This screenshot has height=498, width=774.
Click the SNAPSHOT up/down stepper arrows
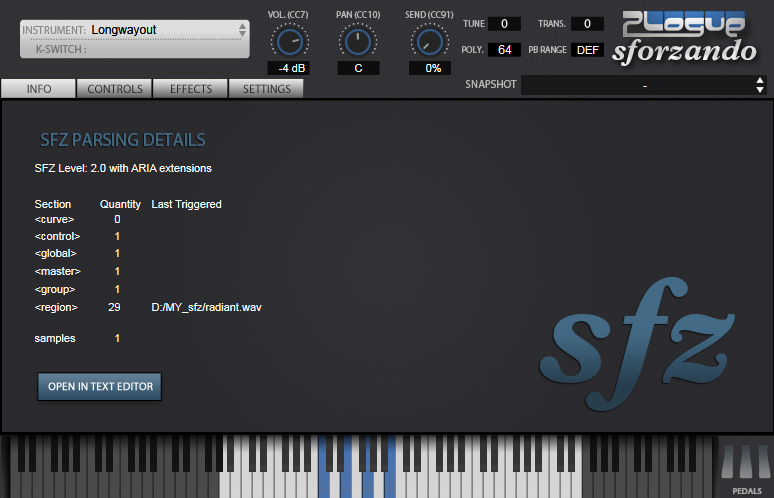tap(760, 85)
